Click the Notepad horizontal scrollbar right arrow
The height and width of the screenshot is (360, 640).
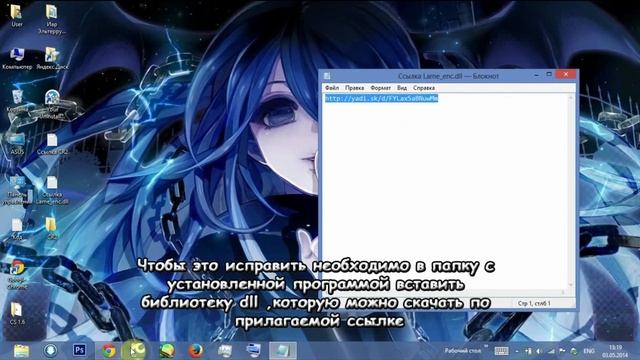coord(563,292)
